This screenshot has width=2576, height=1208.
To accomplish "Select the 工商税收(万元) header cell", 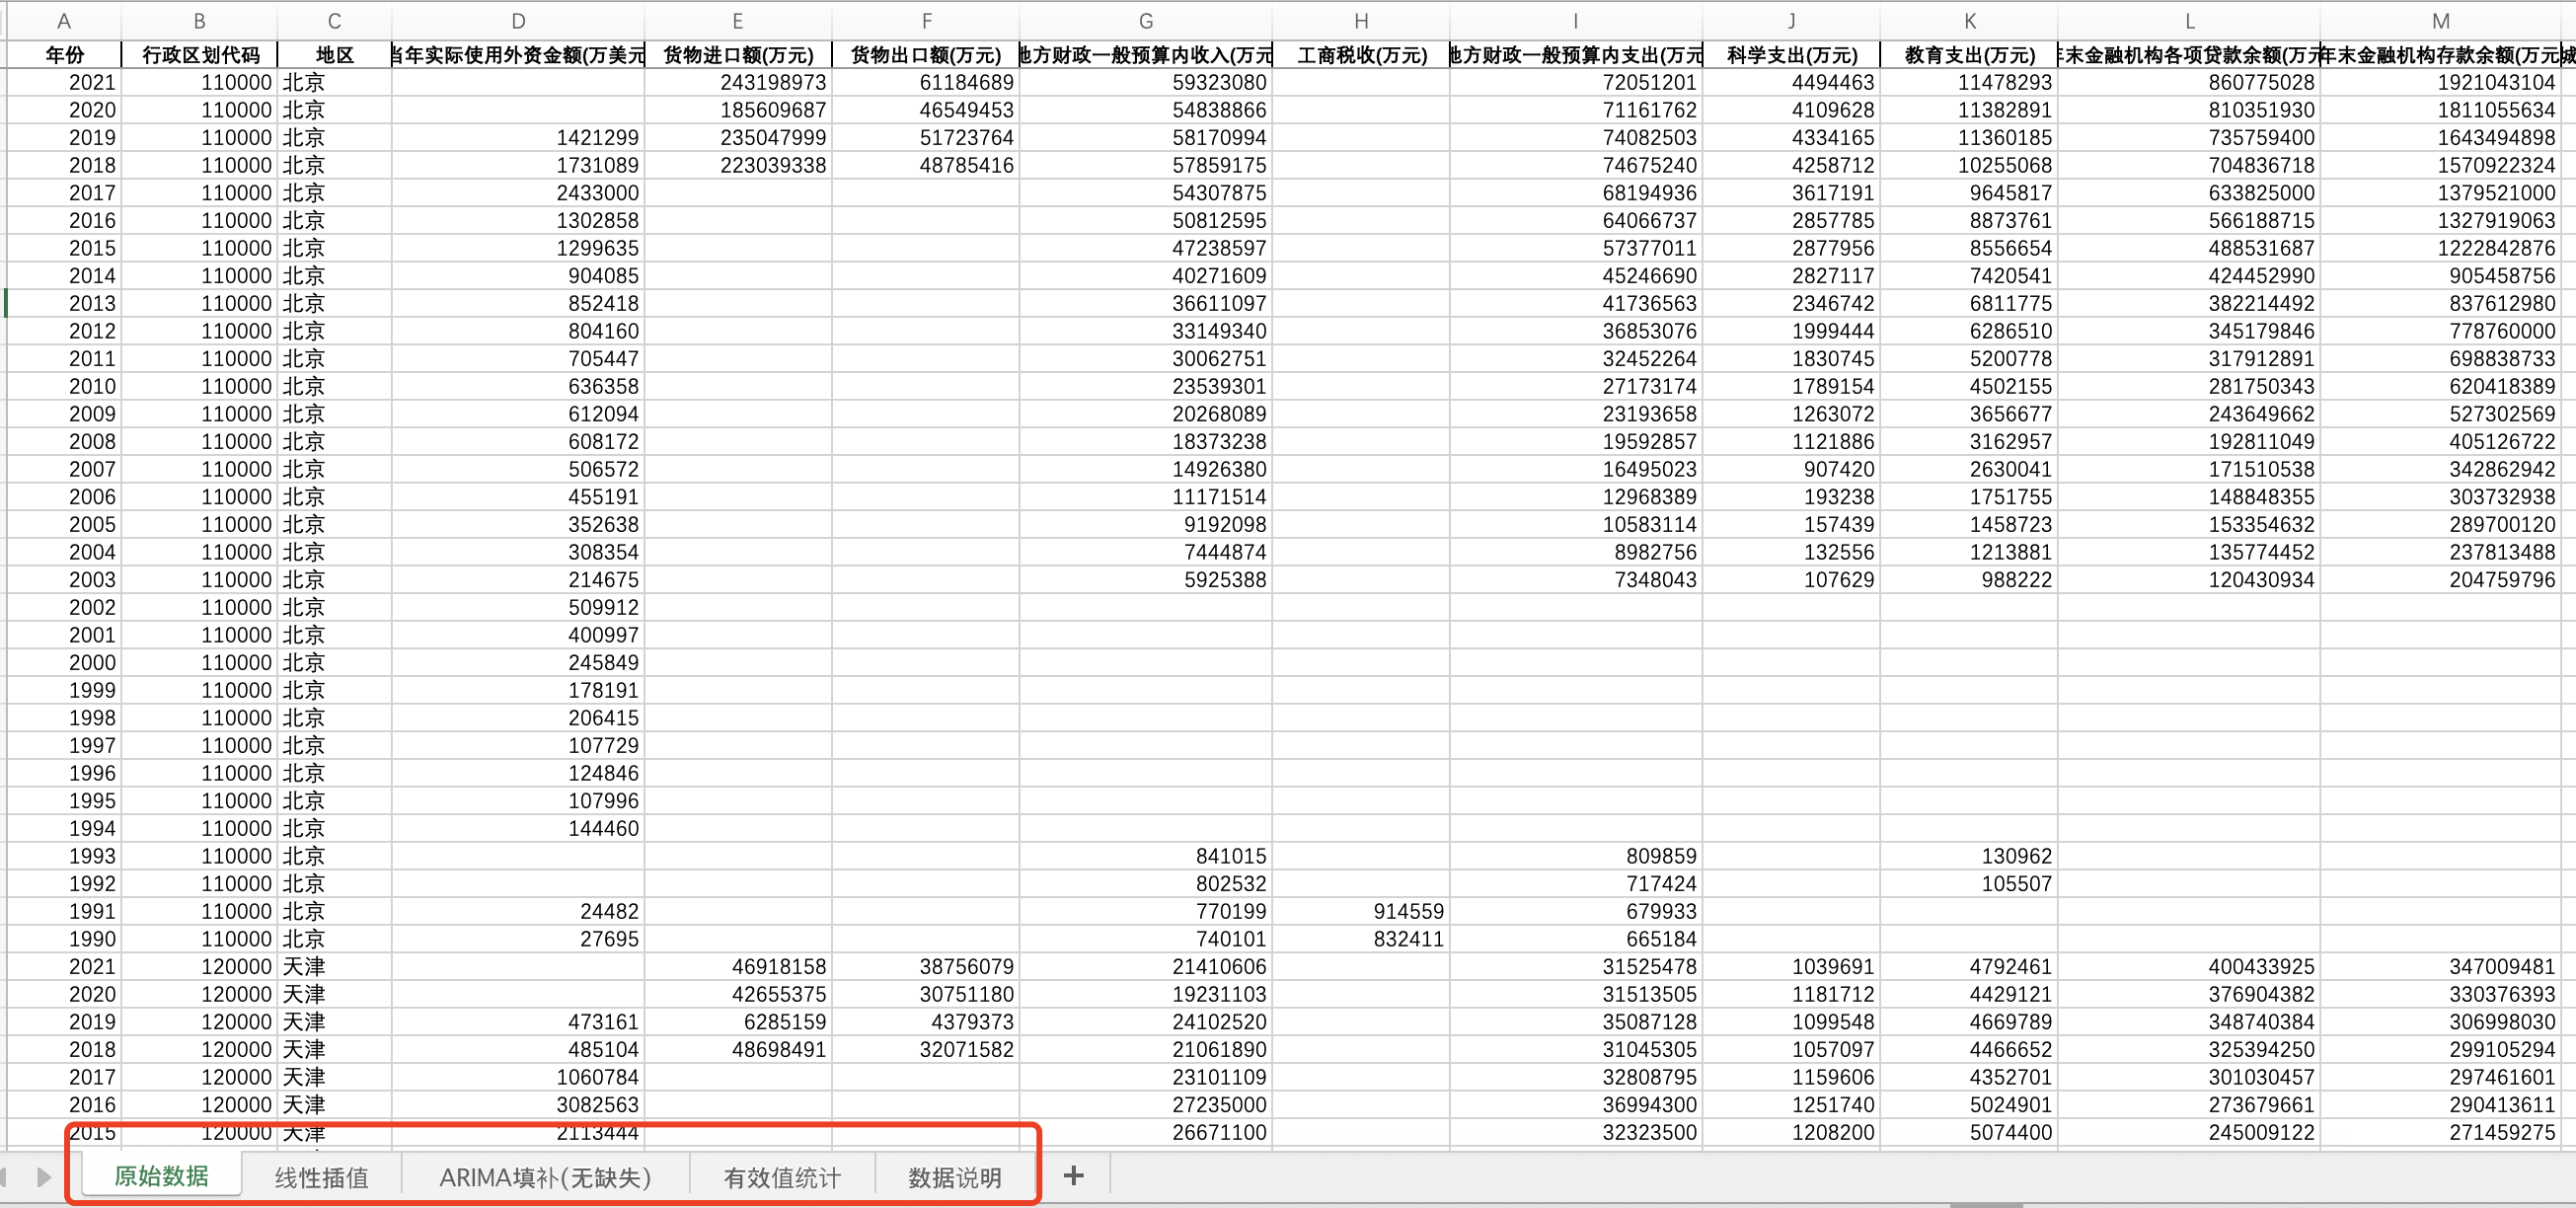I will 1361,55.
